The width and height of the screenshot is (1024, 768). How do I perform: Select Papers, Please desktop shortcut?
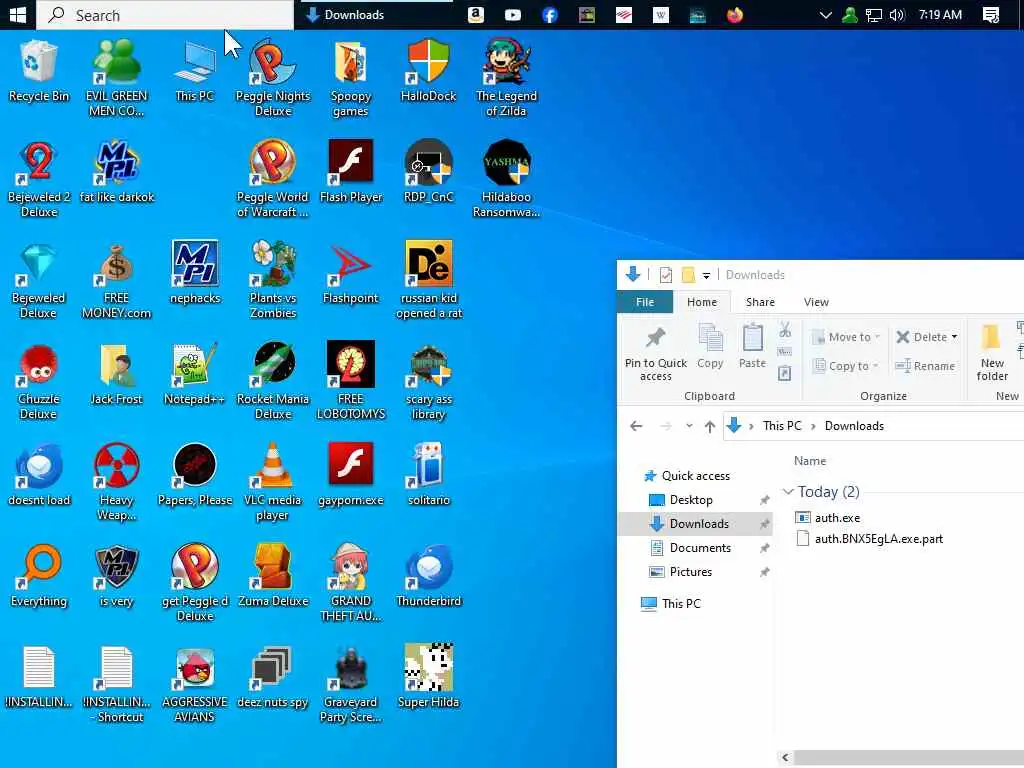click(195, 475)
